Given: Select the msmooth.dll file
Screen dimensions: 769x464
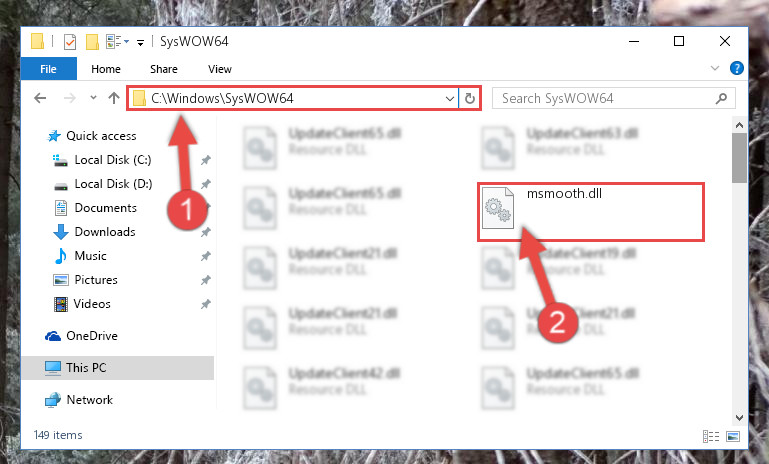Looking at the screenshot, I should (564, 209).
